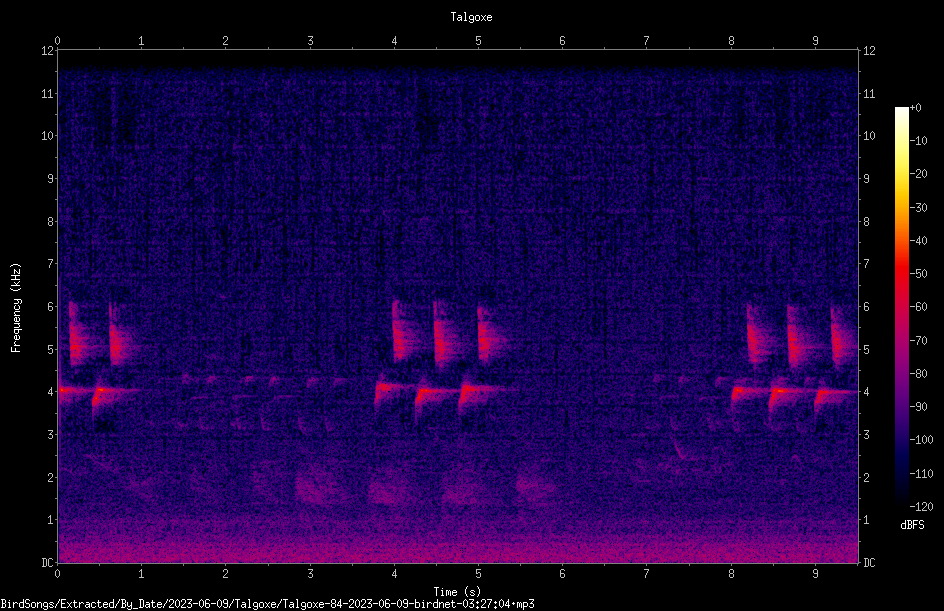This screenshot has height=611, width=944.
Task: Click "2" on the left frequency axis
Action: click(x=51, y=477)
